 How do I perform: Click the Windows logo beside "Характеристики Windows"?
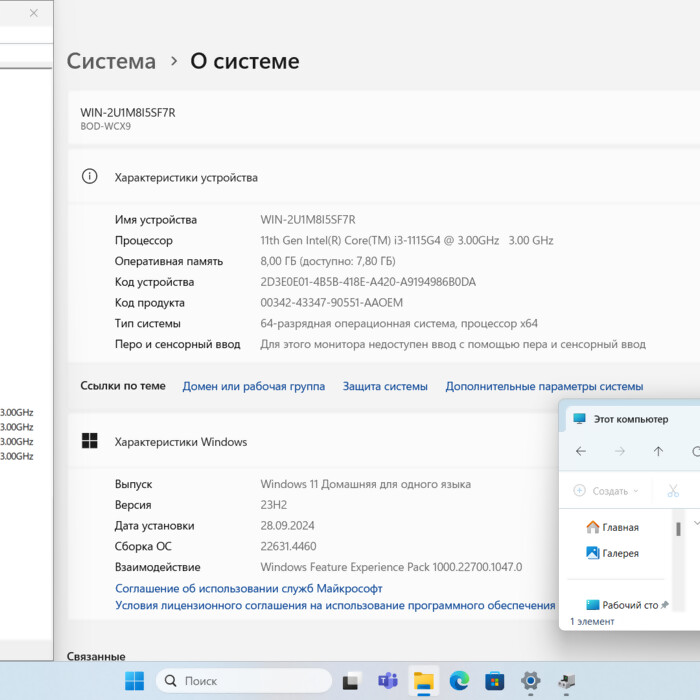tap(90, 441)
